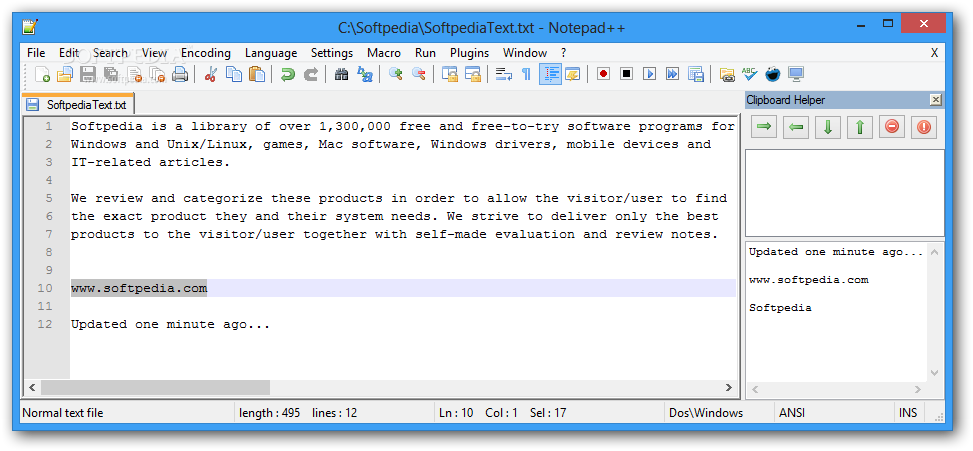Viewport: 973px width, 451px height.
Task: Start macro recording with red circle
Action: click(x=603, y=74)
